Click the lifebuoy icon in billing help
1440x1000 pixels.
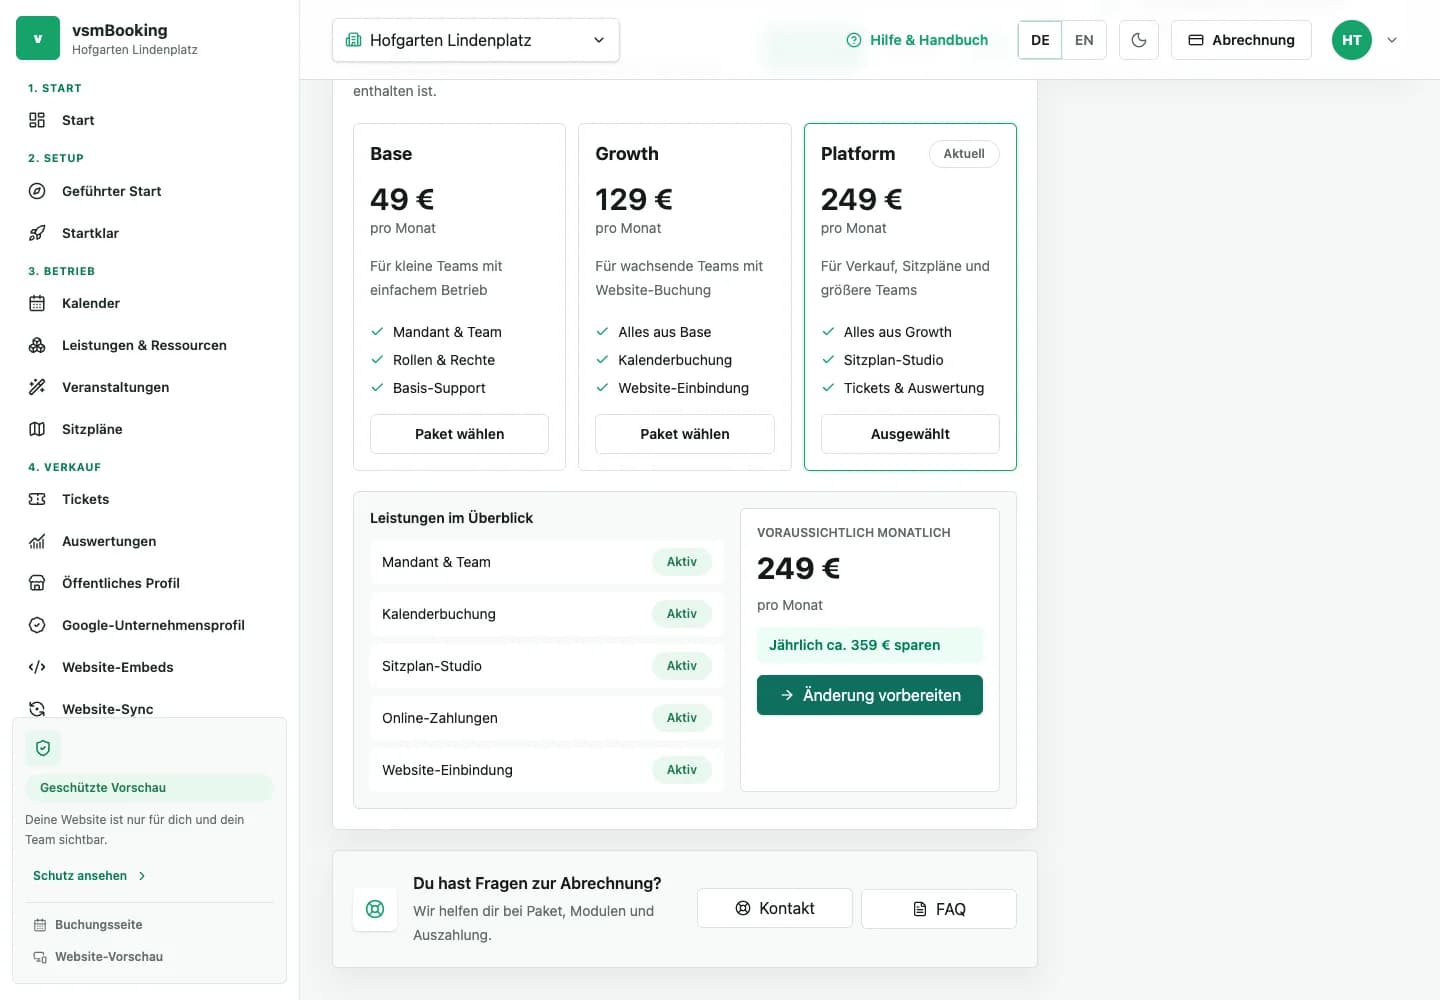click(375, 909)
